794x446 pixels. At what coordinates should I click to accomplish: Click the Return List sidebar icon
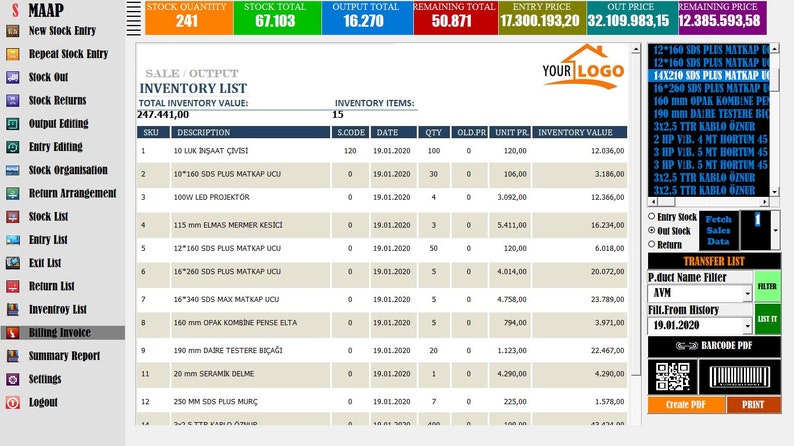(x=13, y=287)
